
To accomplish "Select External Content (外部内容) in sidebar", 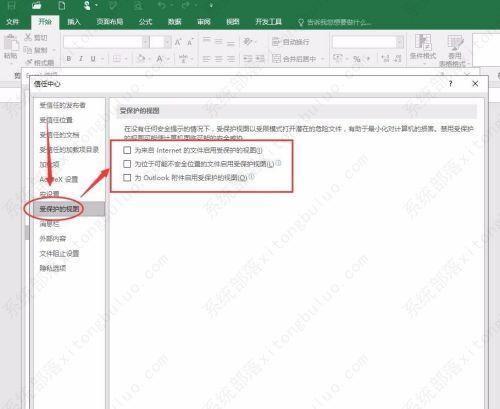I will pyautogui.click(x=53, y=239).
